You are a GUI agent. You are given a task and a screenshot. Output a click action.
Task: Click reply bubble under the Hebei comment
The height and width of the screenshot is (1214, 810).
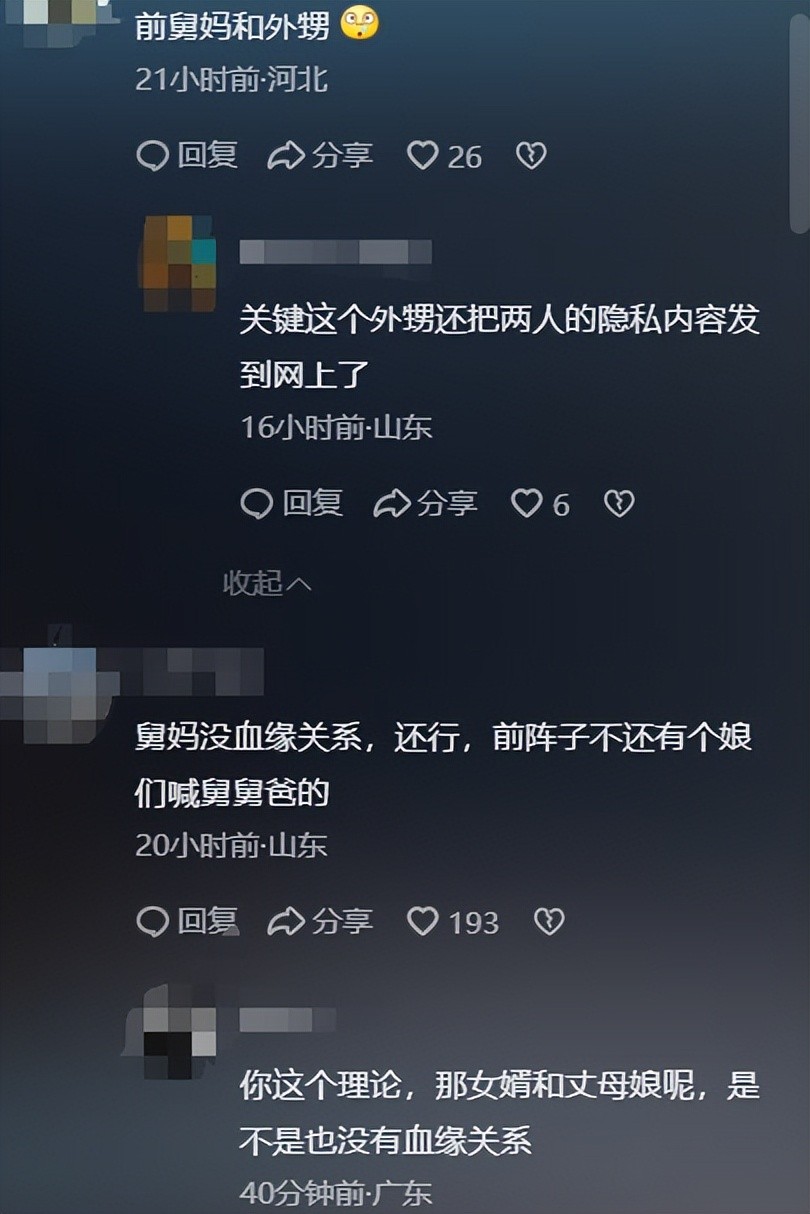point(186,156)
